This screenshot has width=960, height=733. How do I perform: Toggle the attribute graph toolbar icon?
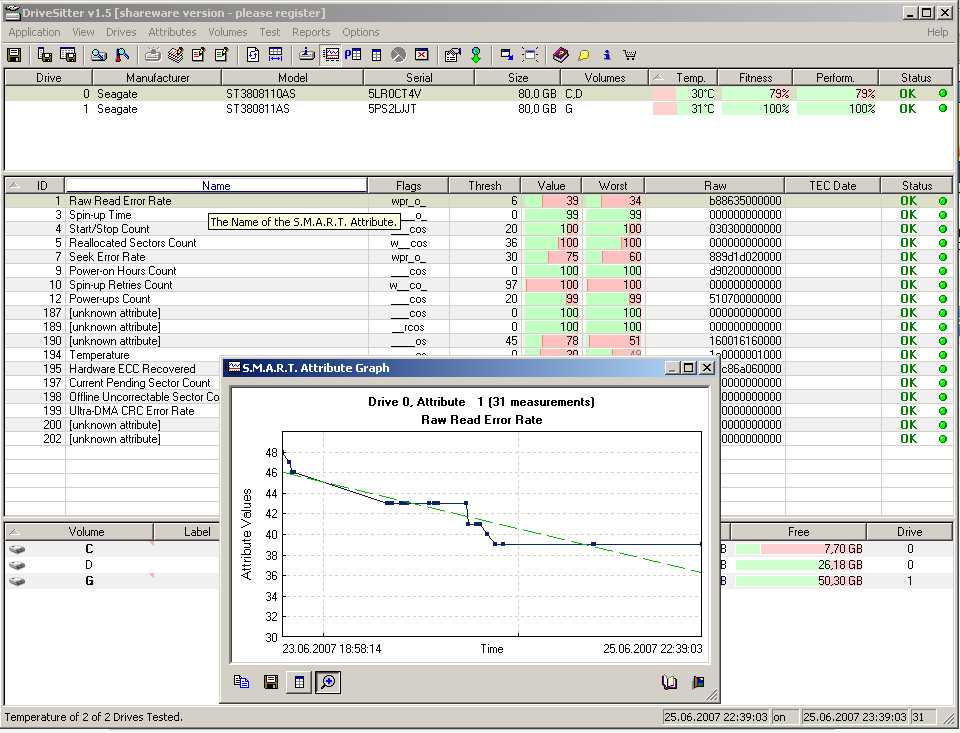tap(331, 55)
